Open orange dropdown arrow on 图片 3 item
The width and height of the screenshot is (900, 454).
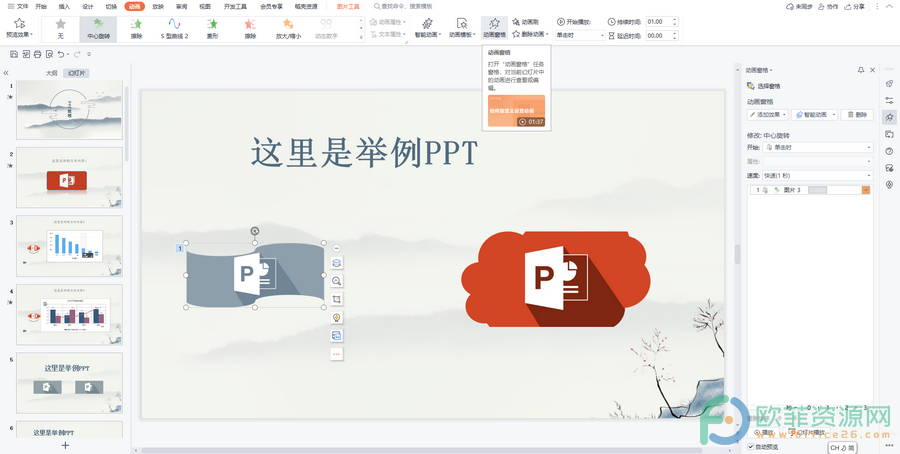(x=866, y=190)
